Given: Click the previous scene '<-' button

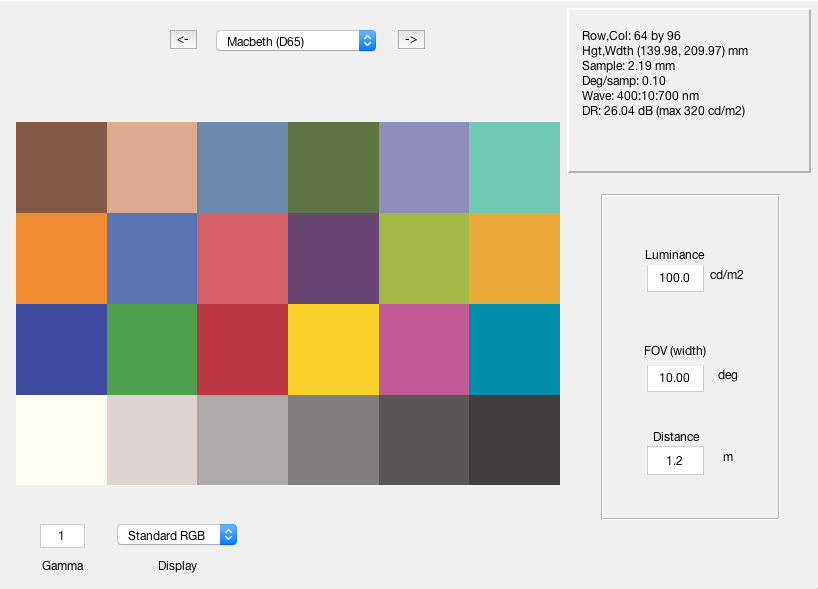Looking at the screenshot, I should click(183, 40).
